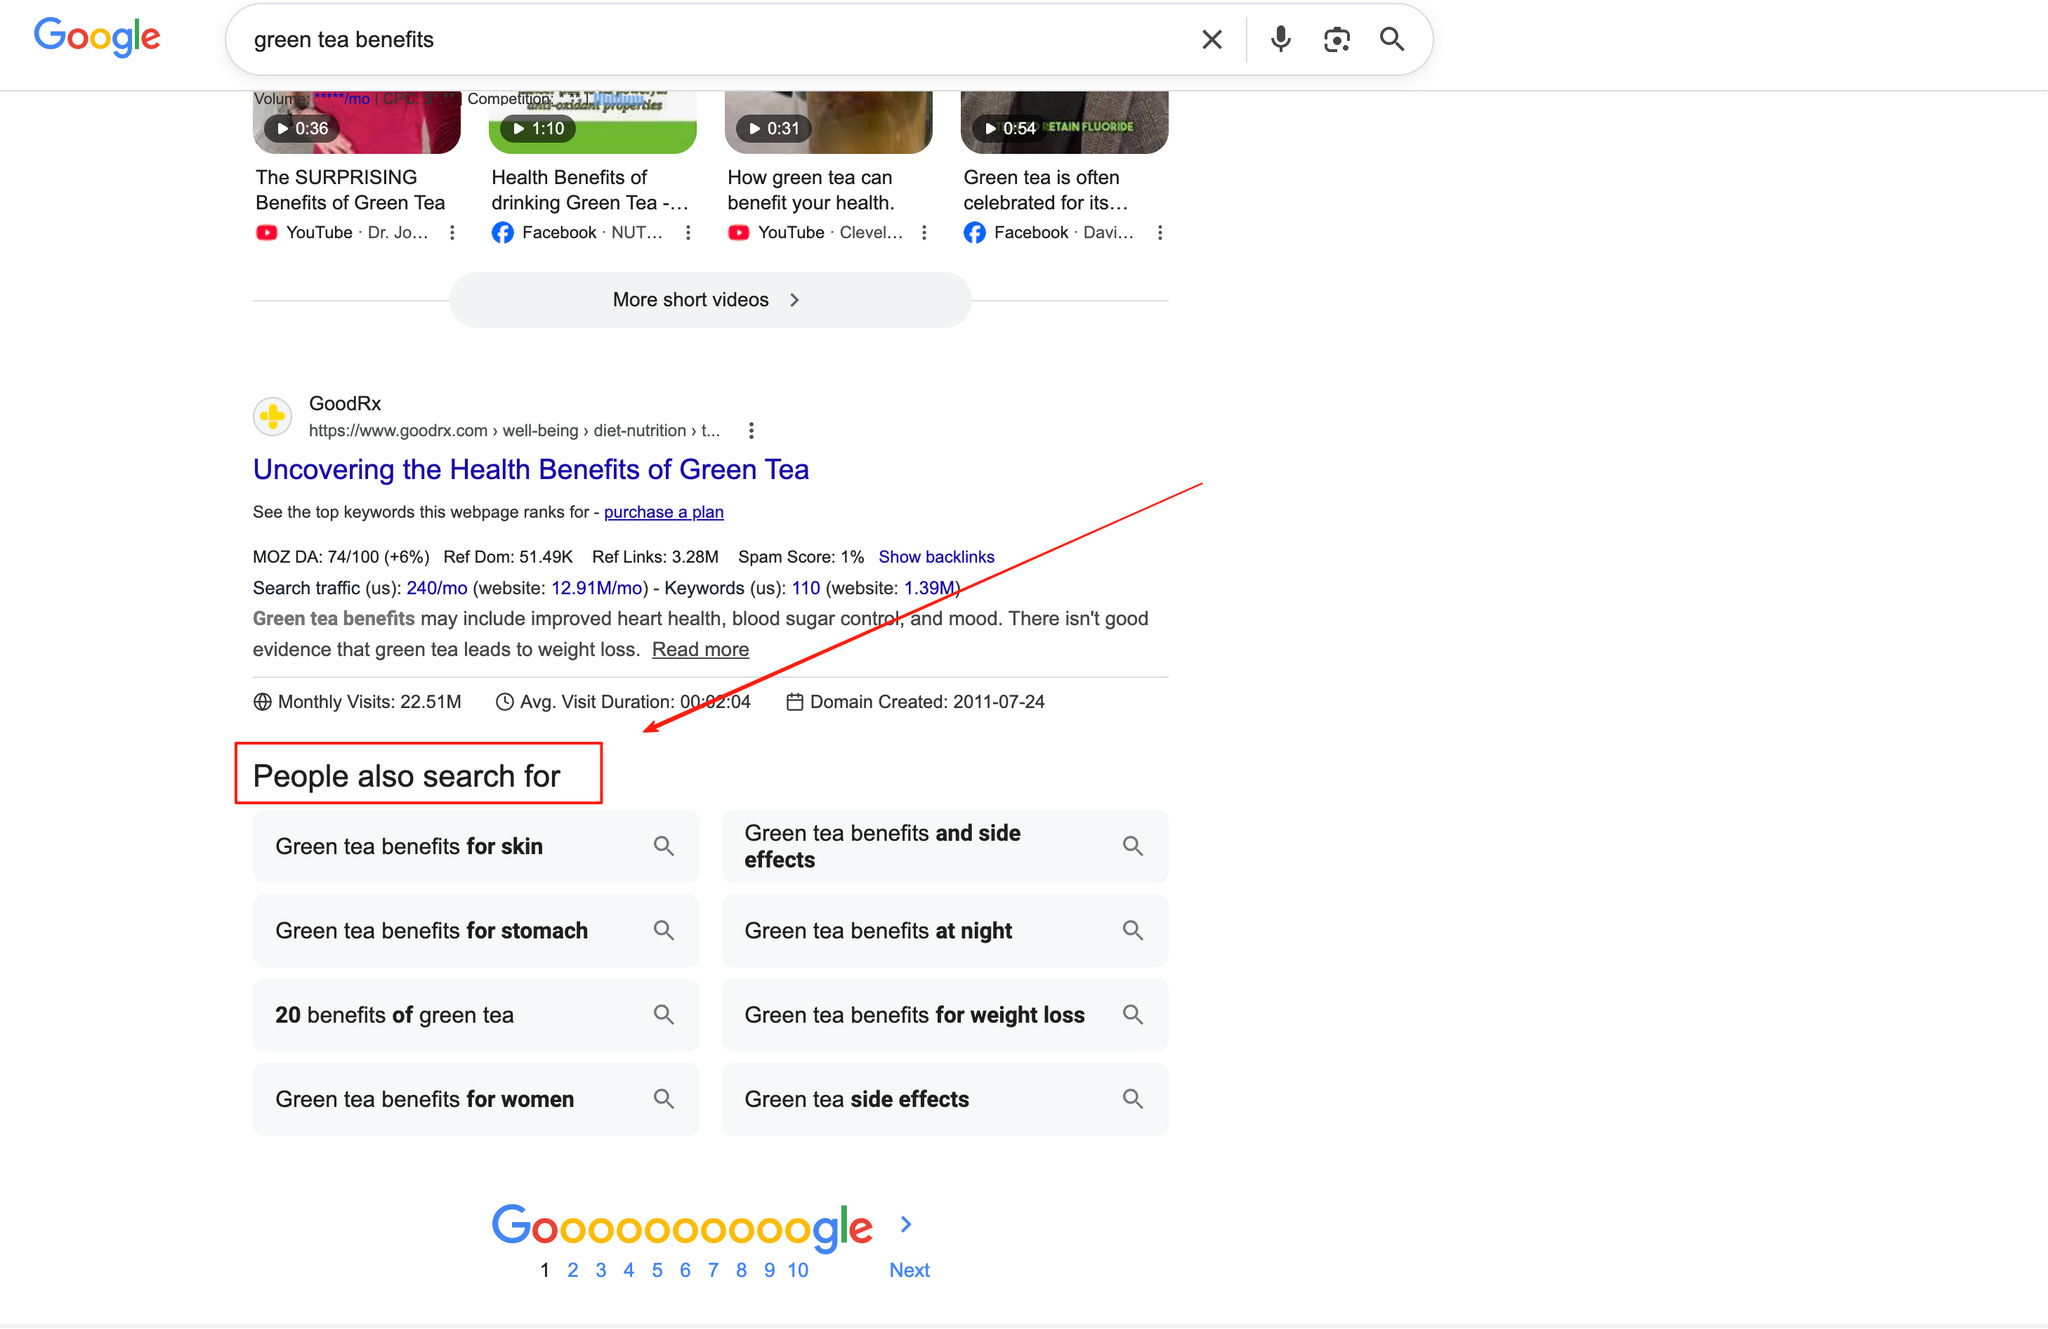Image resolution: width=2048 pixels, height=1329 pixels.
Task: Play the 0:54 Facebook fluoride video thumbnail
Action: click(x=1063, y=122)
